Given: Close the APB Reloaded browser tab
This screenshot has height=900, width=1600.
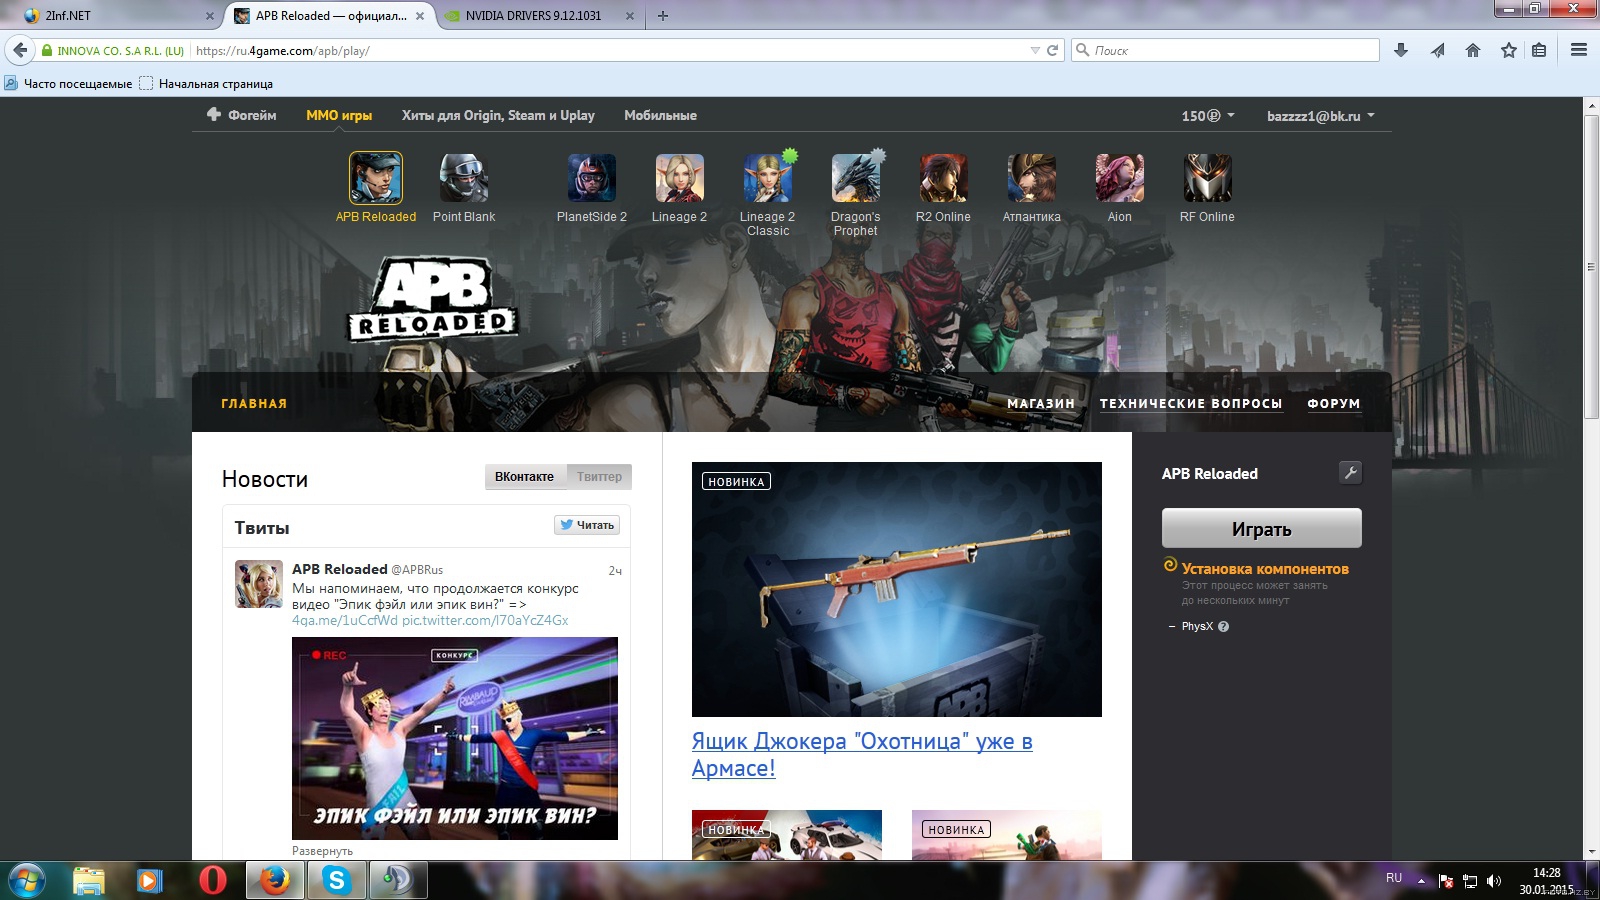Looking at the screenshot, I should coord(420,16).
